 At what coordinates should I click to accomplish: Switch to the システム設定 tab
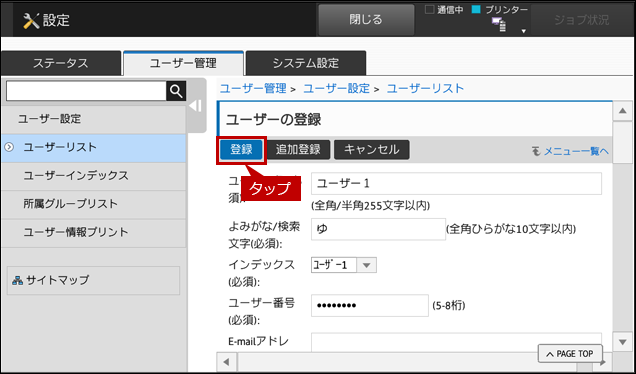tap(306, 63)
